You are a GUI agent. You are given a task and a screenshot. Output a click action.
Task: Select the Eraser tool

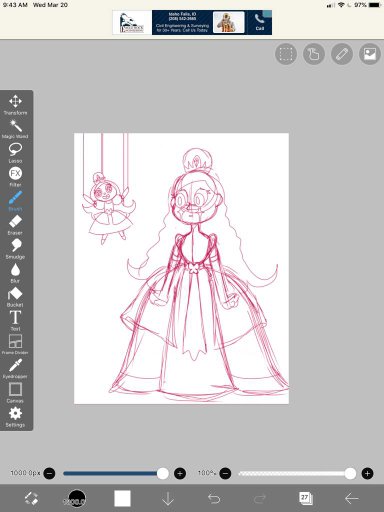point(15,225)
